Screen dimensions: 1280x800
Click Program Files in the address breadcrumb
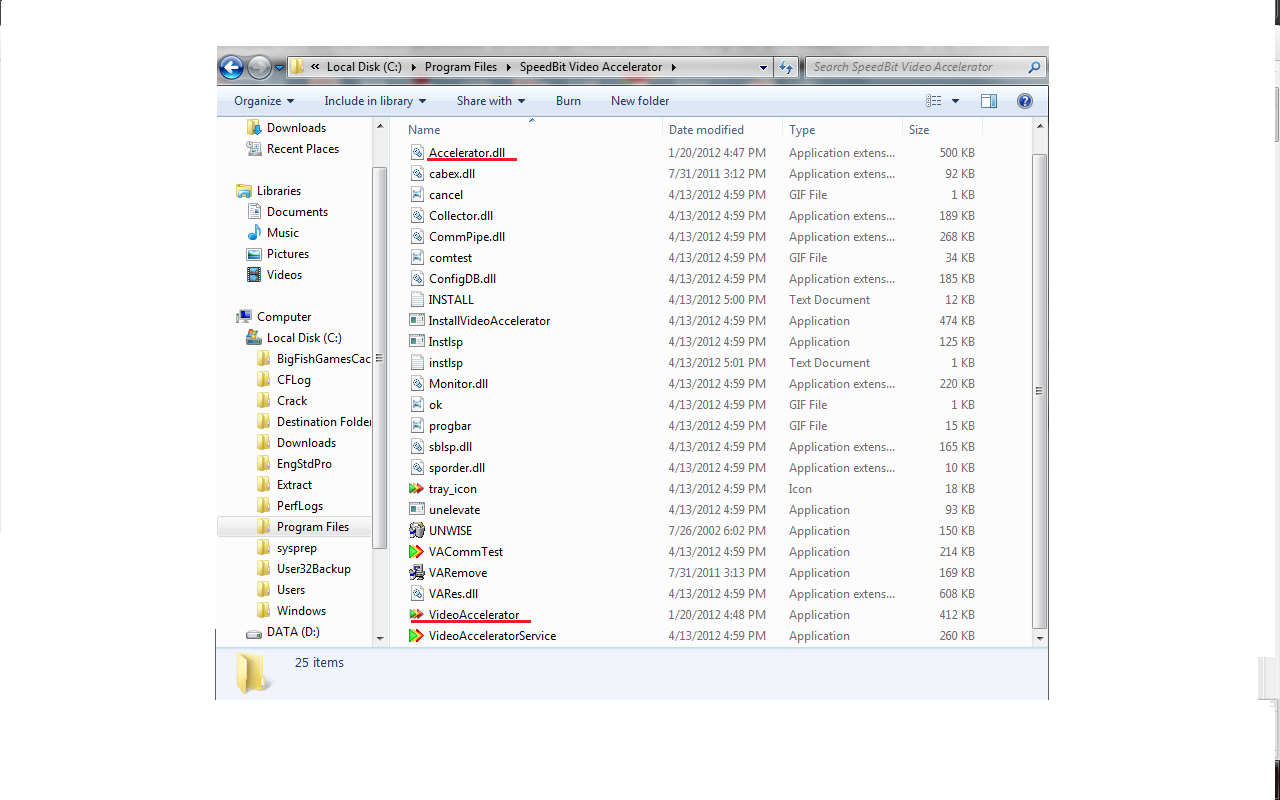[460, 67]
